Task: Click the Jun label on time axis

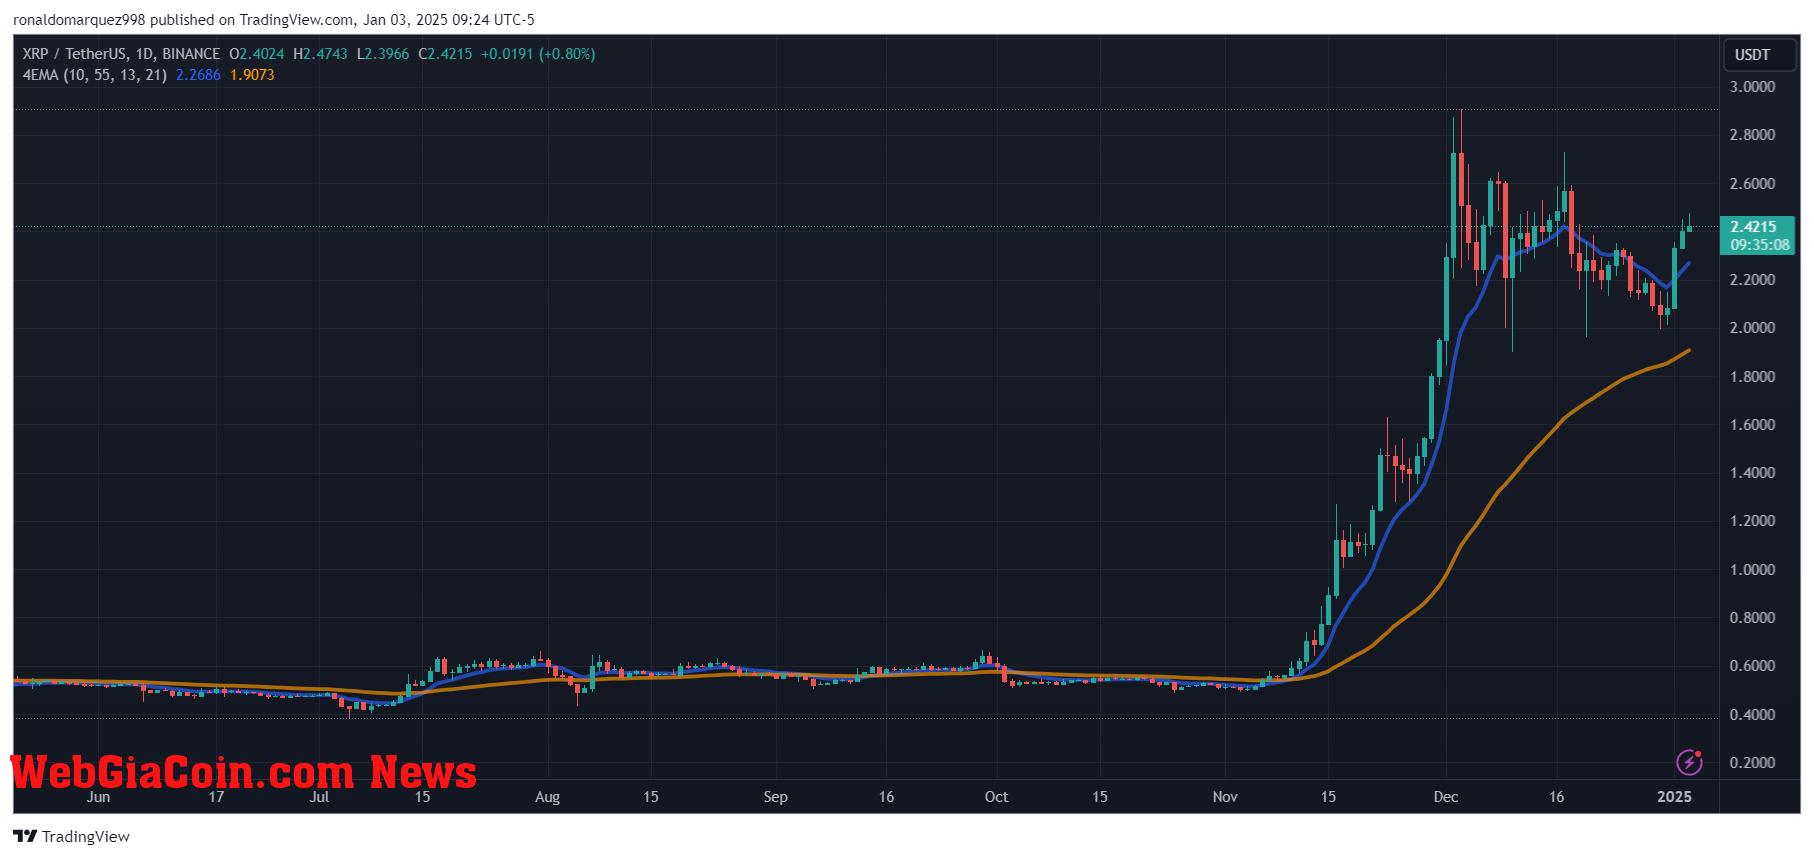Action: point(98,797)
